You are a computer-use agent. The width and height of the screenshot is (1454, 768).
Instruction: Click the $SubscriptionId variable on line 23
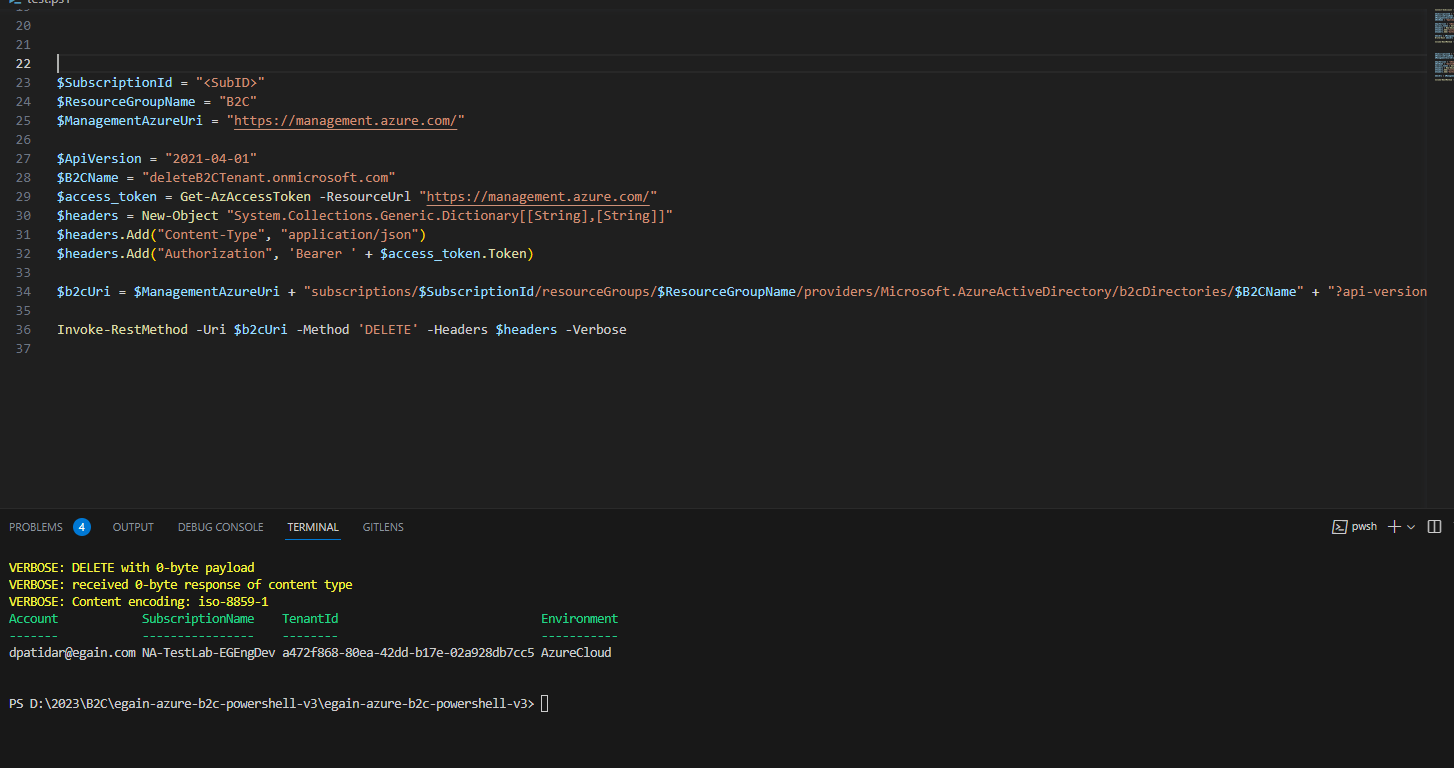click(115, 82)
